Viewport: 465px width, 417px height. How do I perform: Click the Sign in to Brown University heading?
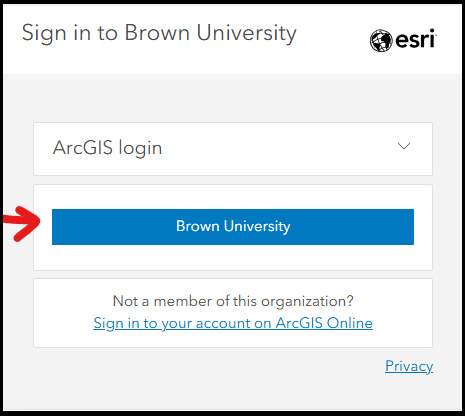pyautogui.click(x=159, y=34)
